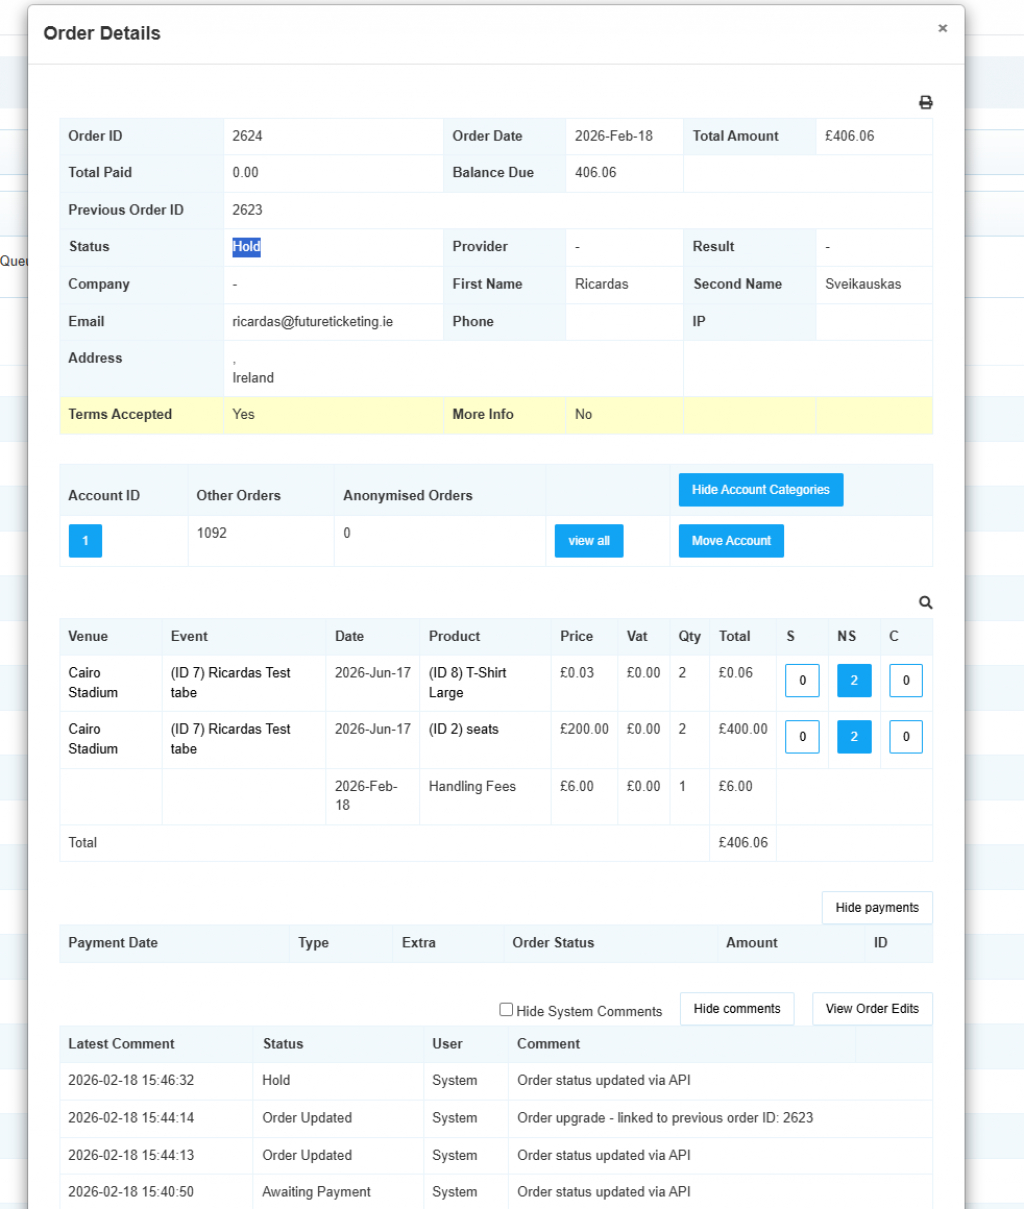Click Payment Date column header
Image resolution: width=1024 pixels, height=1209 pixels.
(113, 943)
